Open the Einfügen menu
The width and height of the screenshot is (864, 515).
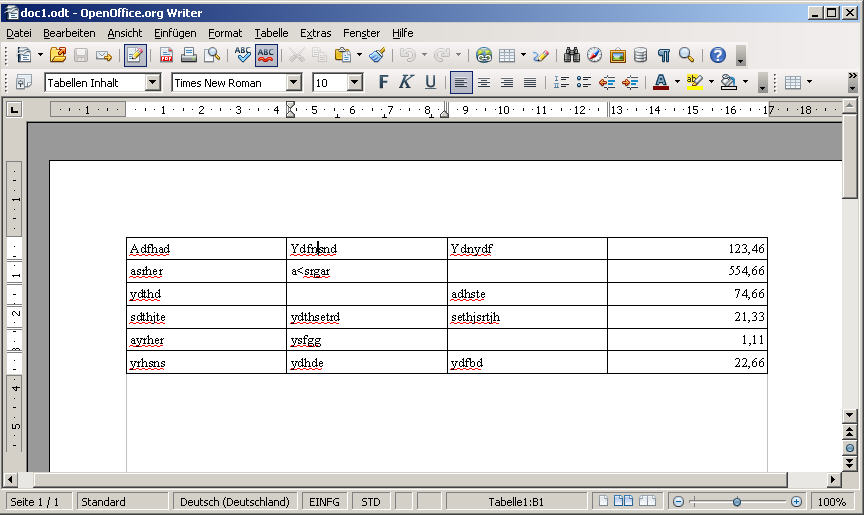[x=175, y=33]
